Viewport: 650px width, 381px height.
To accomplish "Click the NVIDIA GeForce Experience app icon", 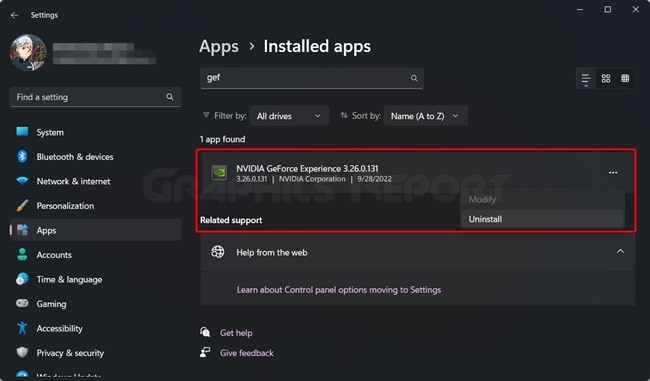I will coord(219,172).
